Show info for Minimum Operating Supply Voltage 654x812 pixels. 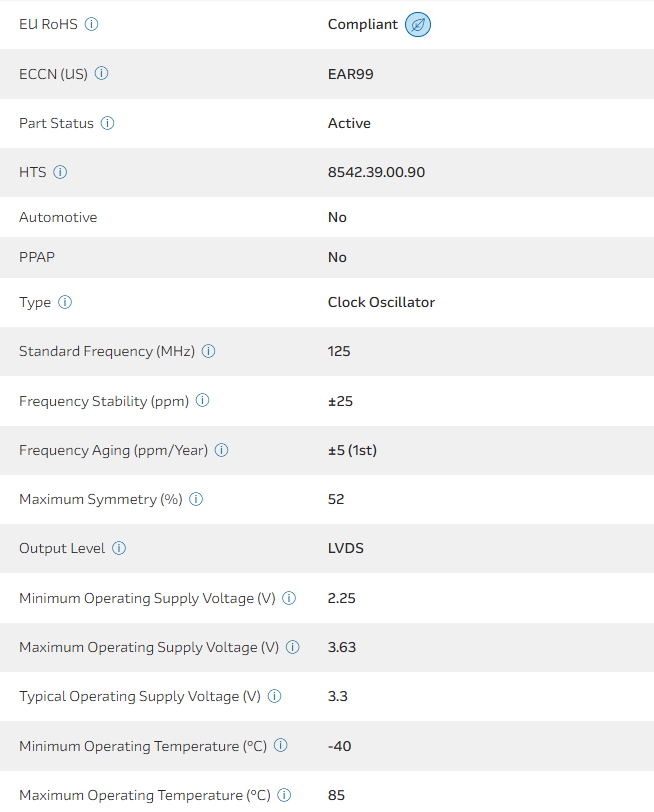click(x=289, y=598)
